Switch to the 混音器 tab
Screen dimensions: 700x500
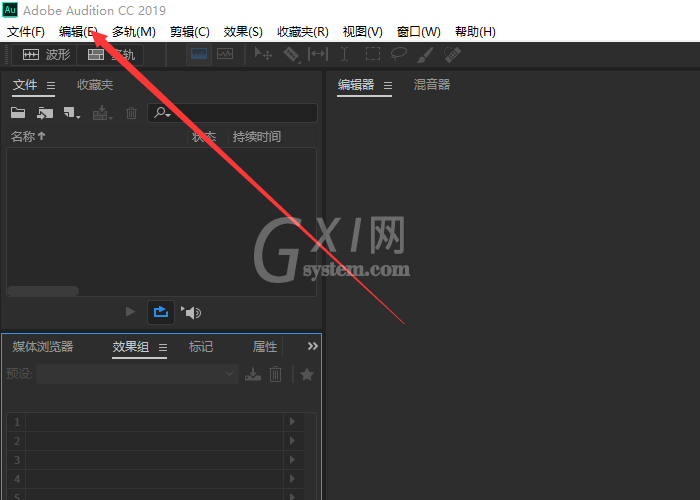(x=432, y=84)
